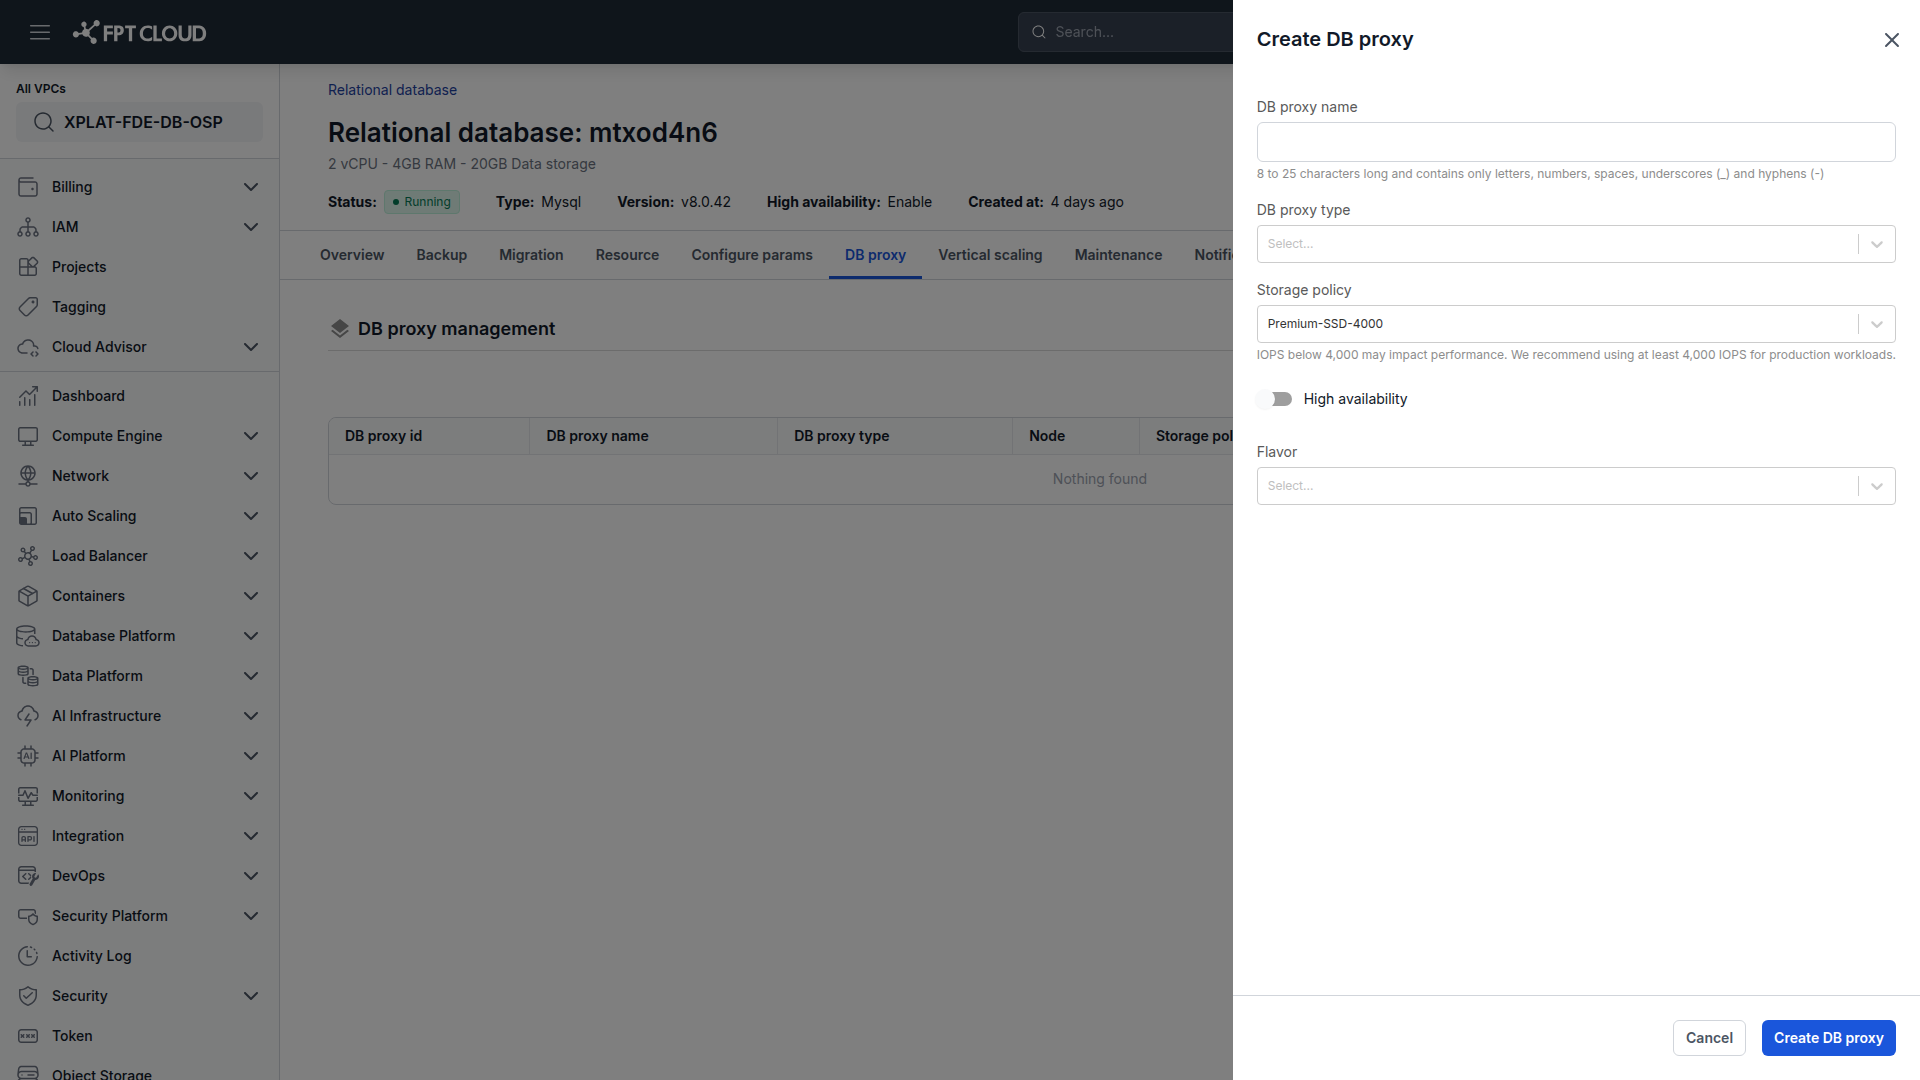1920x1080 pixels.
Task: Open the Projects sidebar item
Action: point(139,267)
